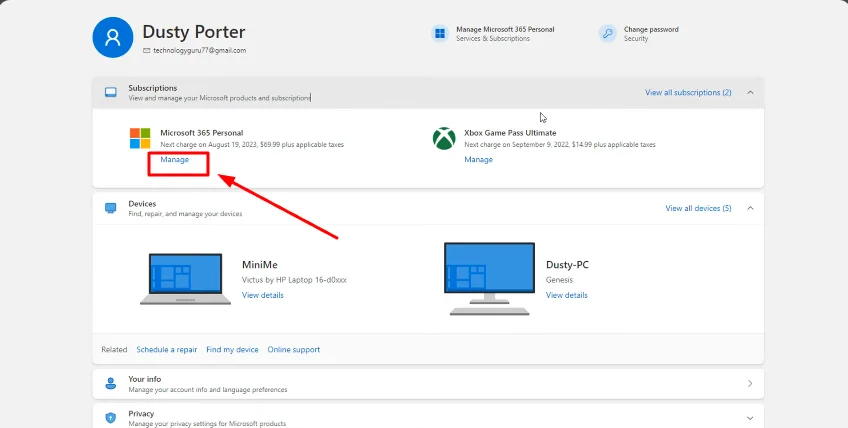Viewport: 848px width, 428px height.
Task: Click the Xbox Game Pass logo icon
Action: [444, 139]
